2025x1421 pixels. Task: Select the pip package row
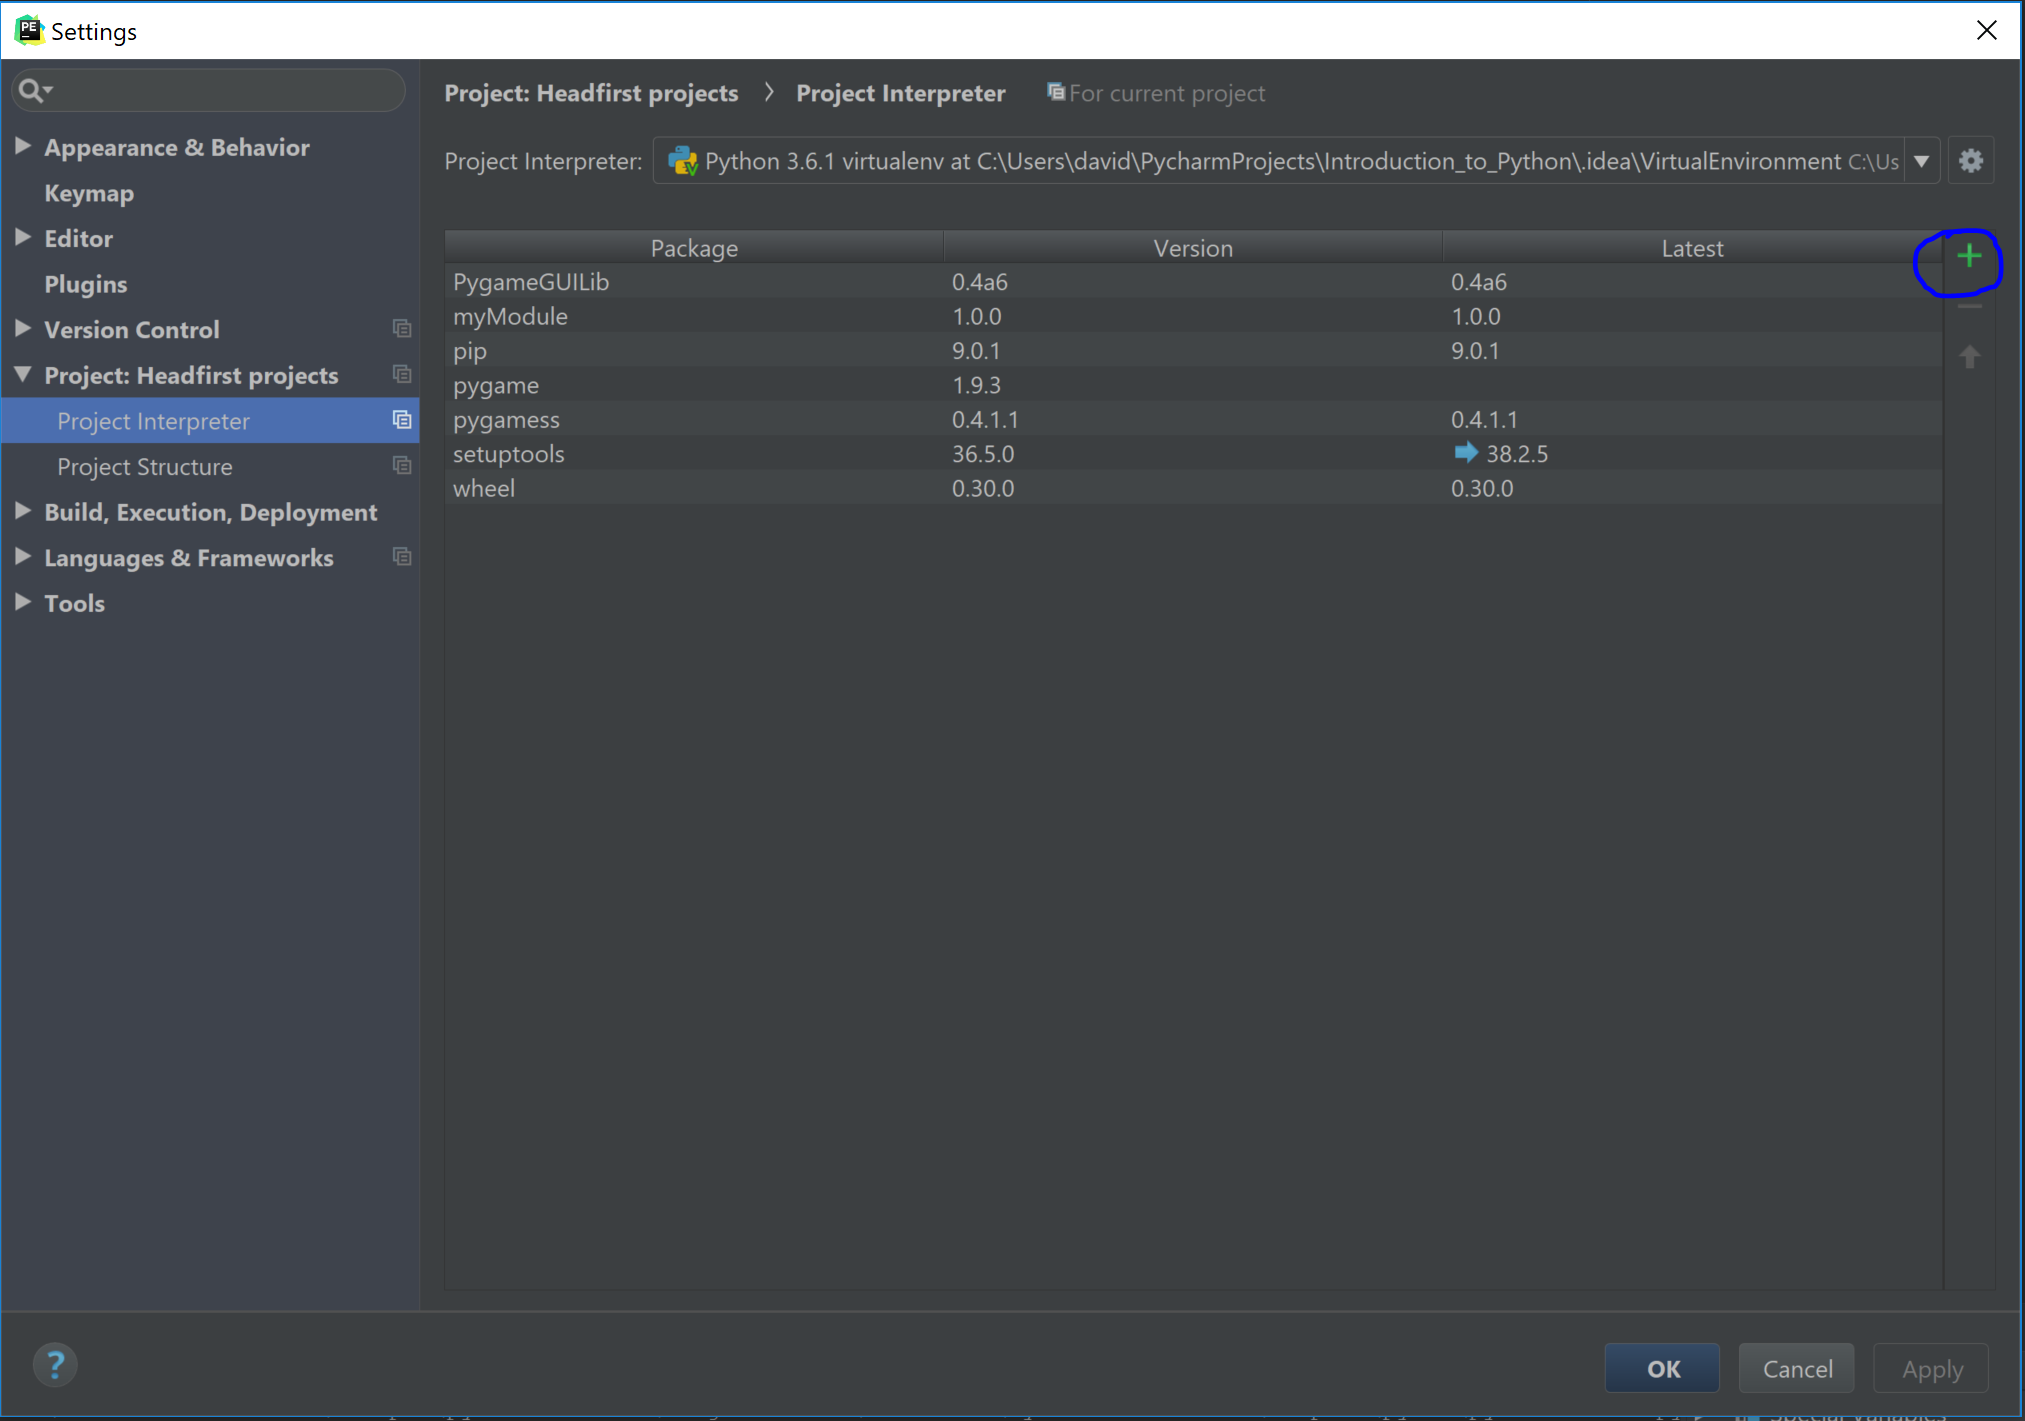[x=1193, y=351]
